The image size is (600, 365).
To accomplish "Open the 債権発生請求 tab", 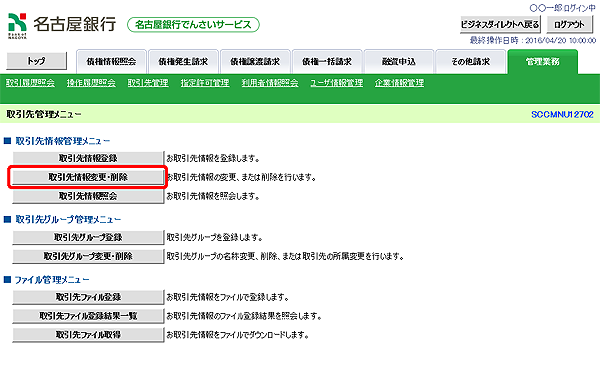I will coord(183,62).
